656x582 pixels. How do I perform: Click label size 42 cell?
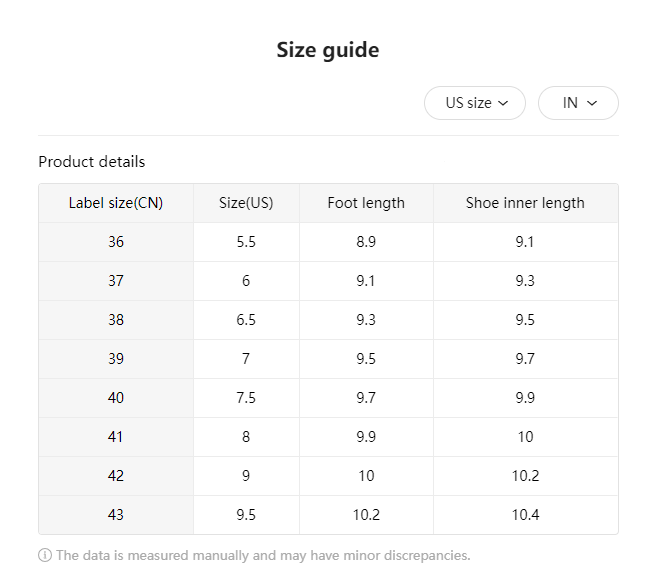pos(116,476)
